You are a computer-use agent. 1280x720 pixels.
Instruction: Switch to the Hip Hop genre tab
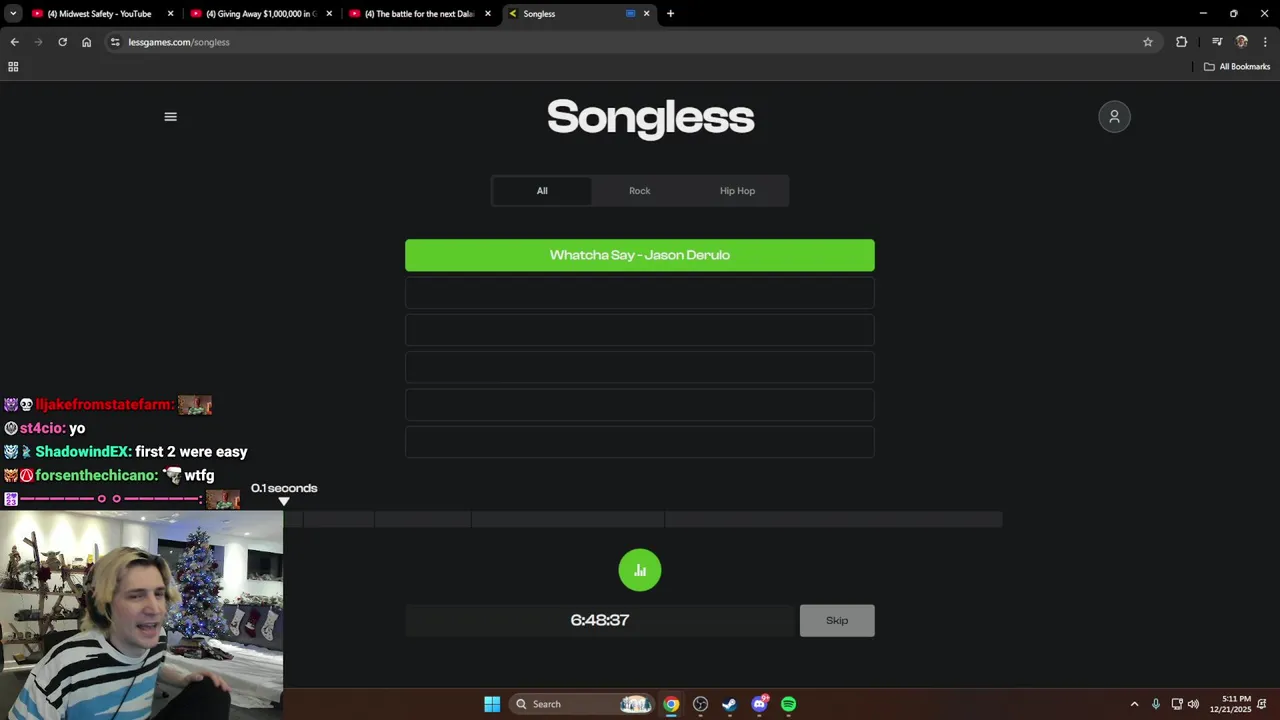pos(738,191)
